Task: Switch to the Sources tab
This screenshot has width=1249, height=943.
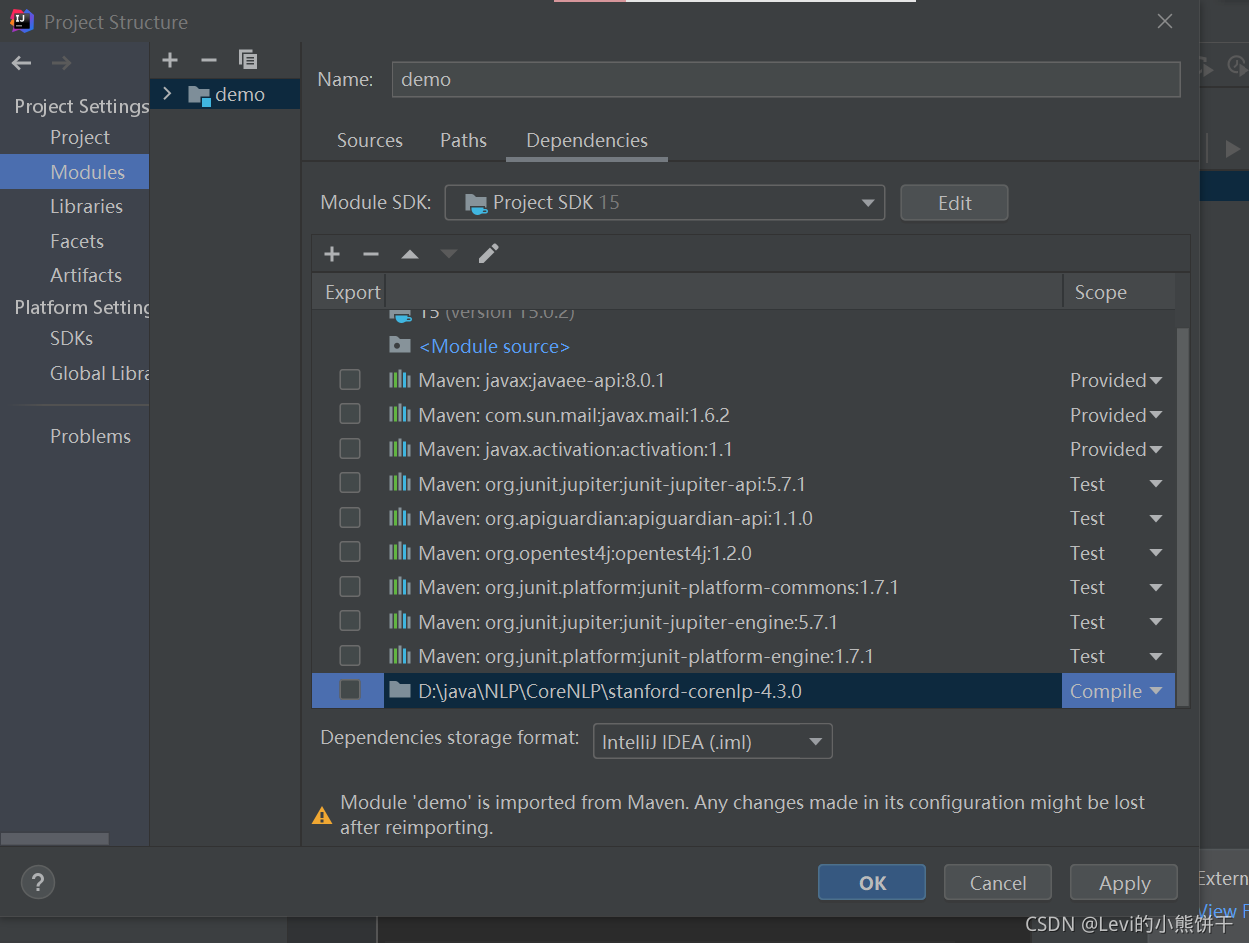Action: tap(370, 141)
